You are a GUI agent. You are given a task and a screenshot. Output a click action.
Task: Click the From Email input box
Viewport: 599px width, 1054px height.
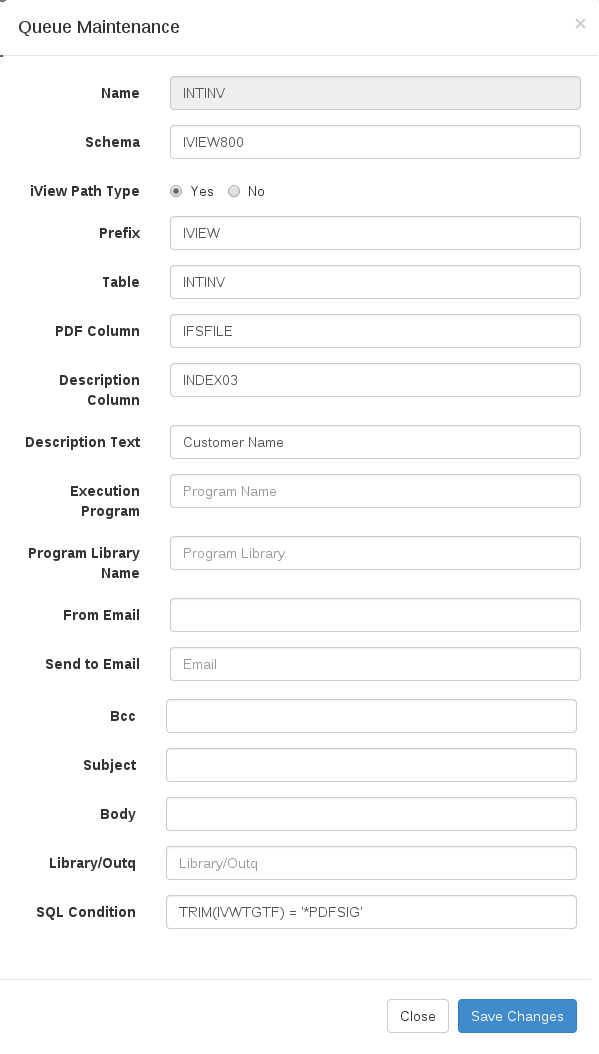point(375,614)
